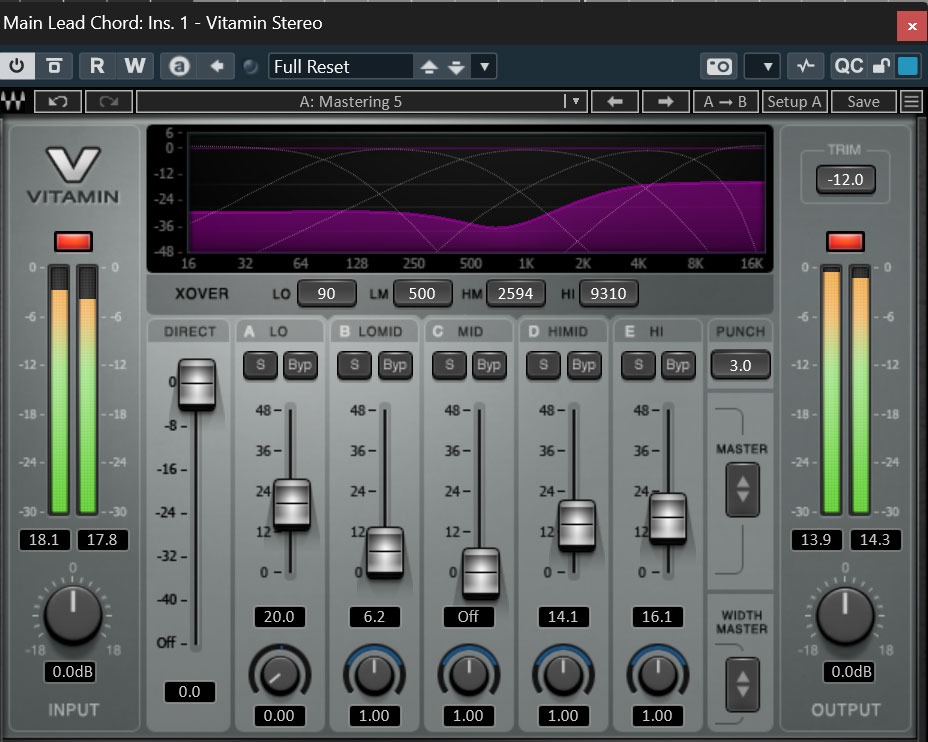Click the plugin power/activate button
928x742 pixels.
coord(17,67)
